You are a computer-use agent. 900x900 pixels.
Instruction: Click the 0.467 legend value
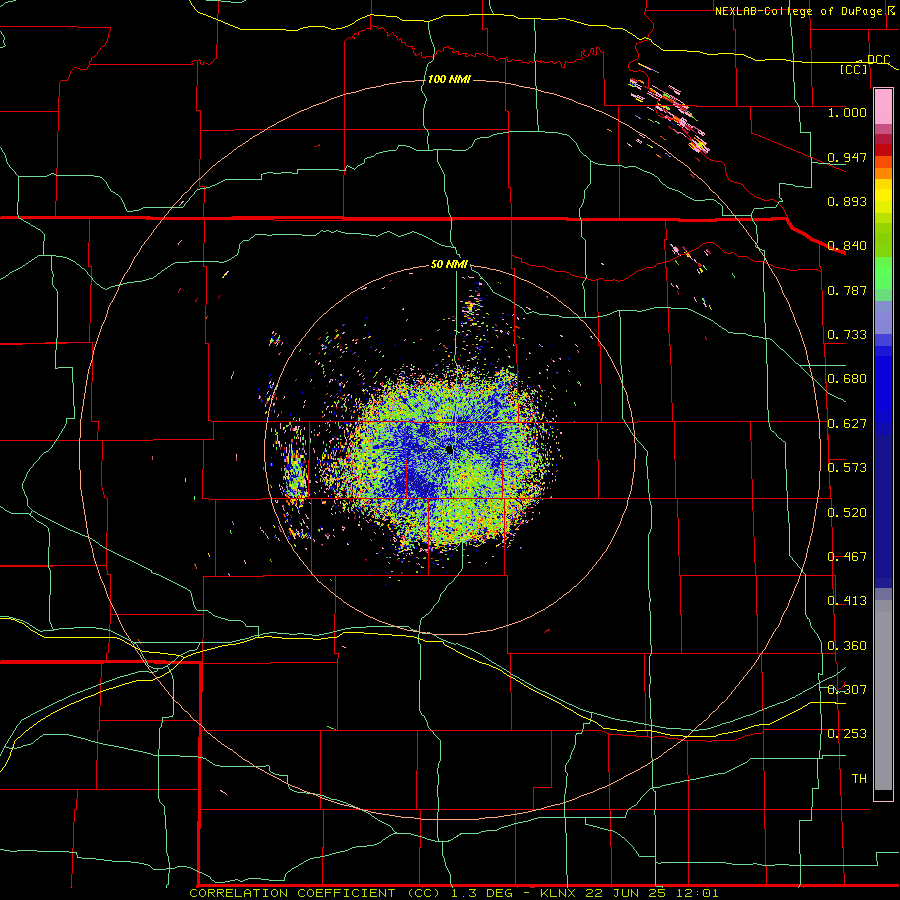(847, 557)
